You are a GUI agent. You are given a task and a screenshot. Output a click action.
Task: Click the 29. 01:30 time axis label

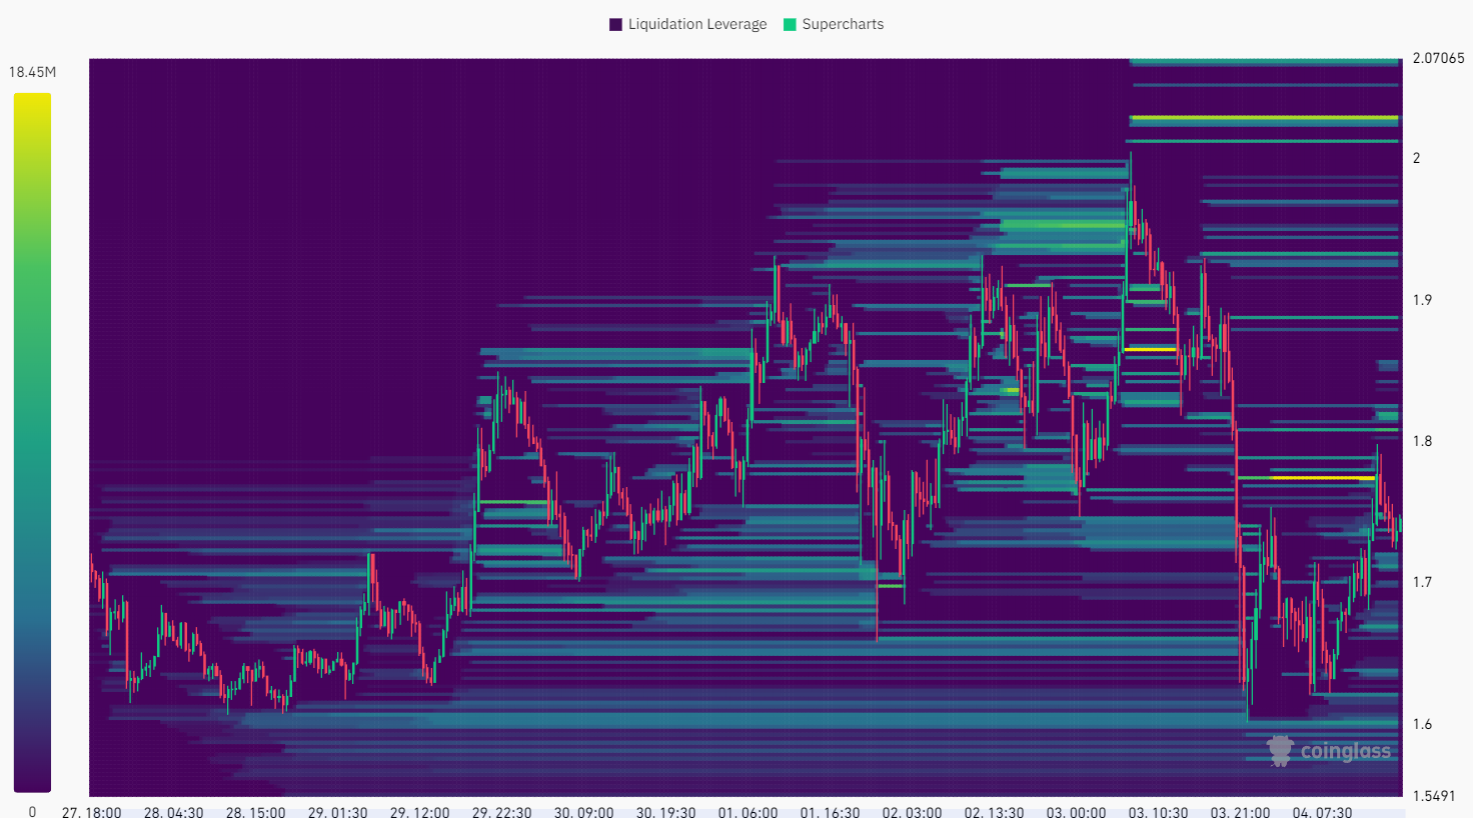[337, 812]
